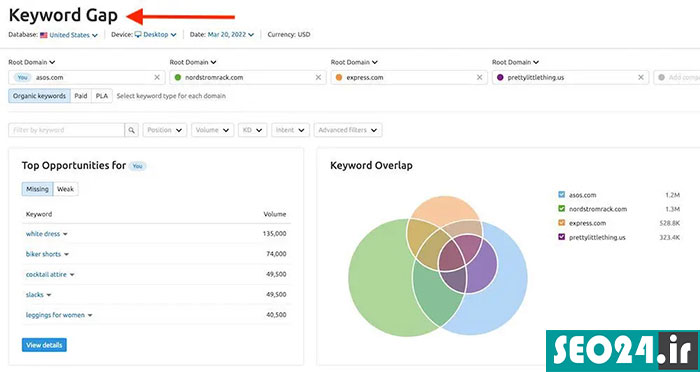This screenshot has width=700, height=372.
Task: Select the PLA keyword type tab
Action: pyautogui.click(x=102, y=96)
